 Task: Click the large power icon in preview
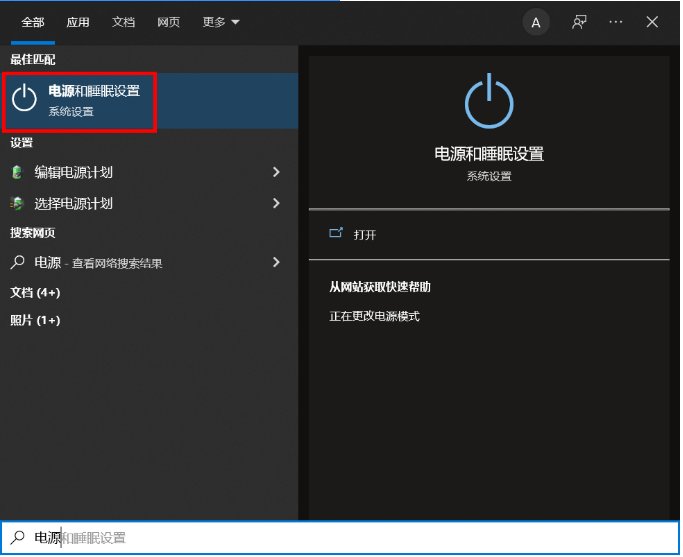pyautogui.click(x=489, y=101)
